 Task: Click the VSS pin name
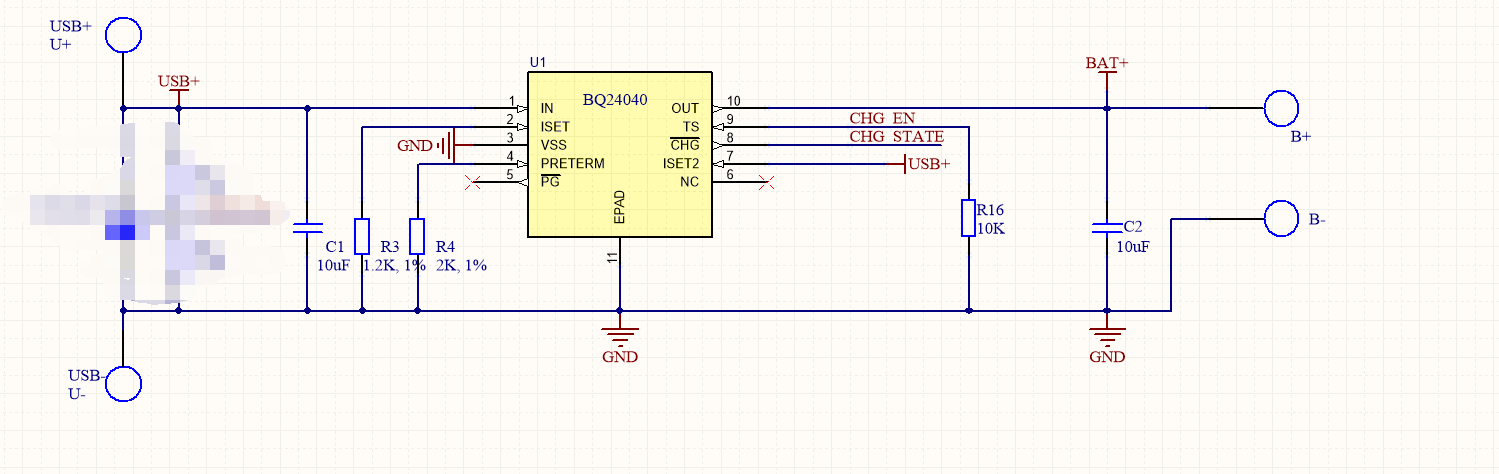tap(554, 145)
